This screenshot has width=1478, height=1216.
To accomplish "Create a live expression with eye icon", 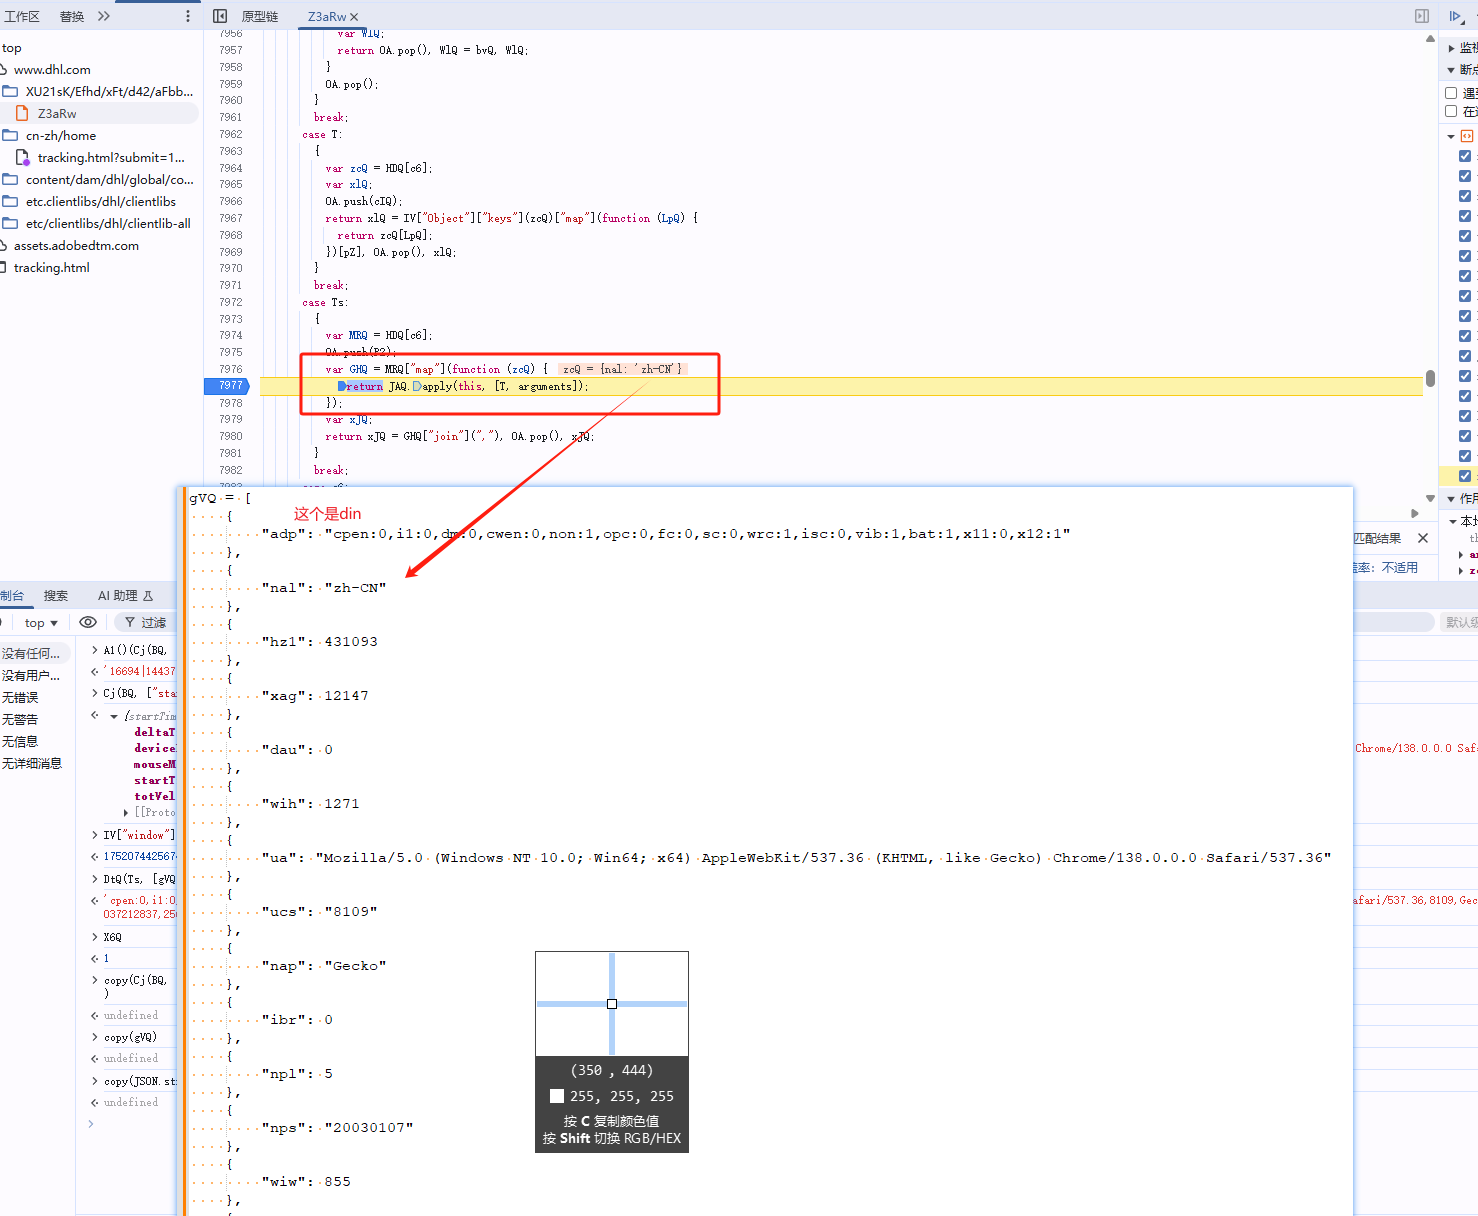I will point(88,622).
